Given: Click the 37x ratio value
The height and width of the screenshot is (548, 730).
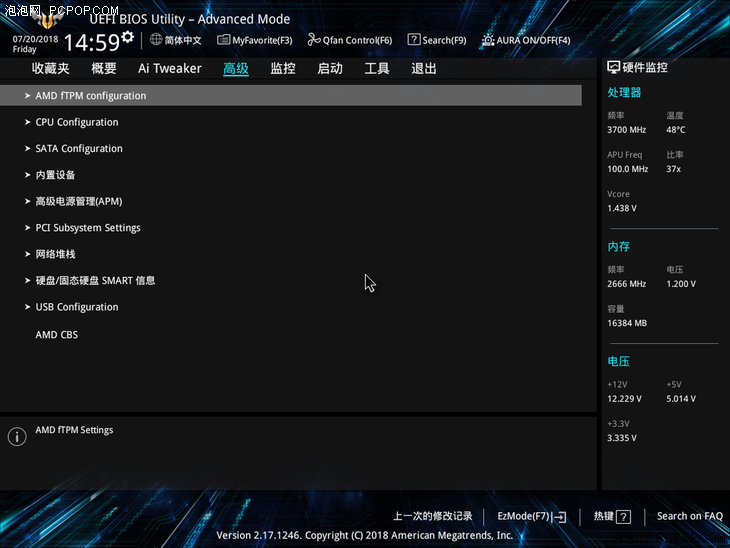Looking at the screenshot, I should [673, 169].
